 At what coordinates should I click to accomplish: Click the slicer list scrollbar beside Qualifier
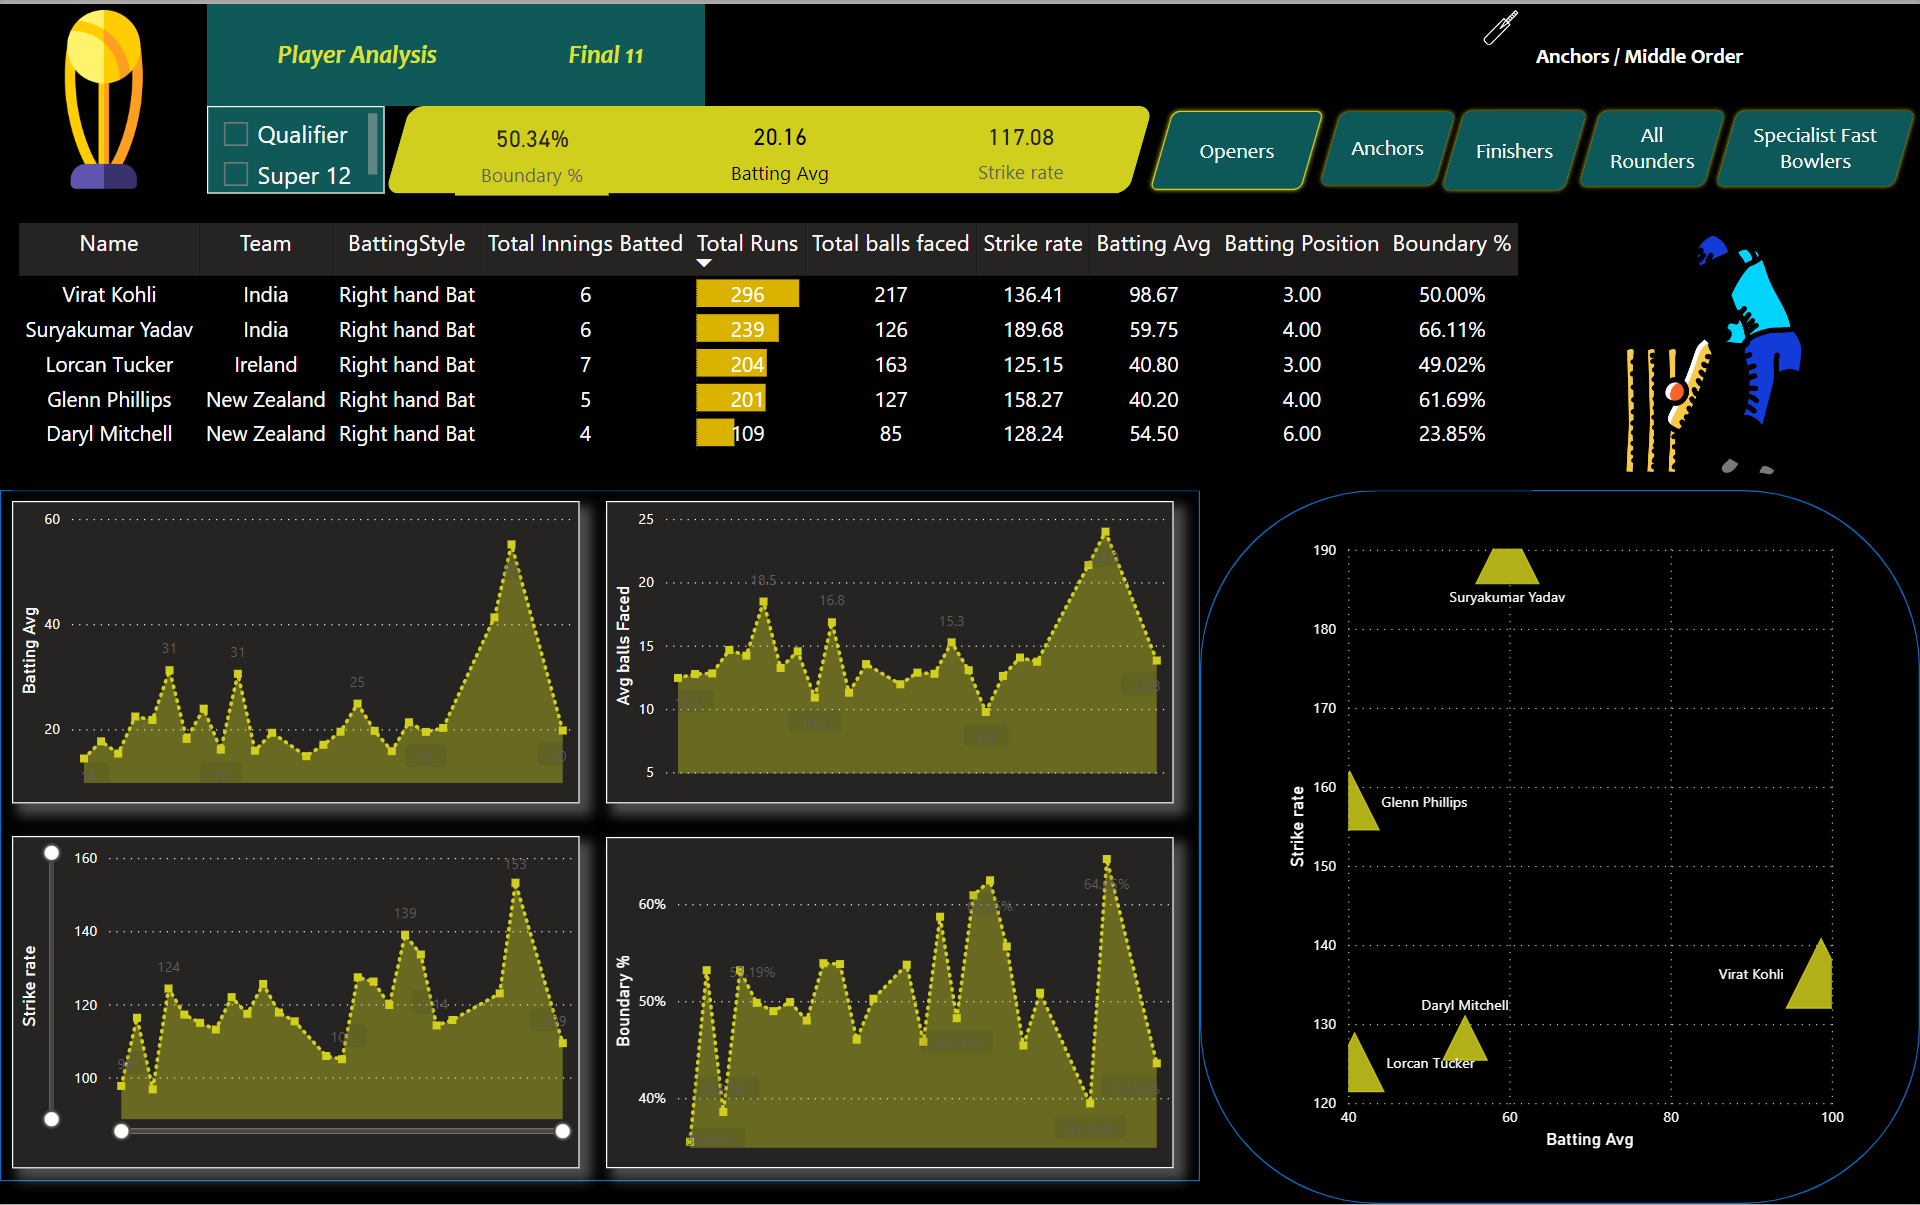[x=373, y=143]
